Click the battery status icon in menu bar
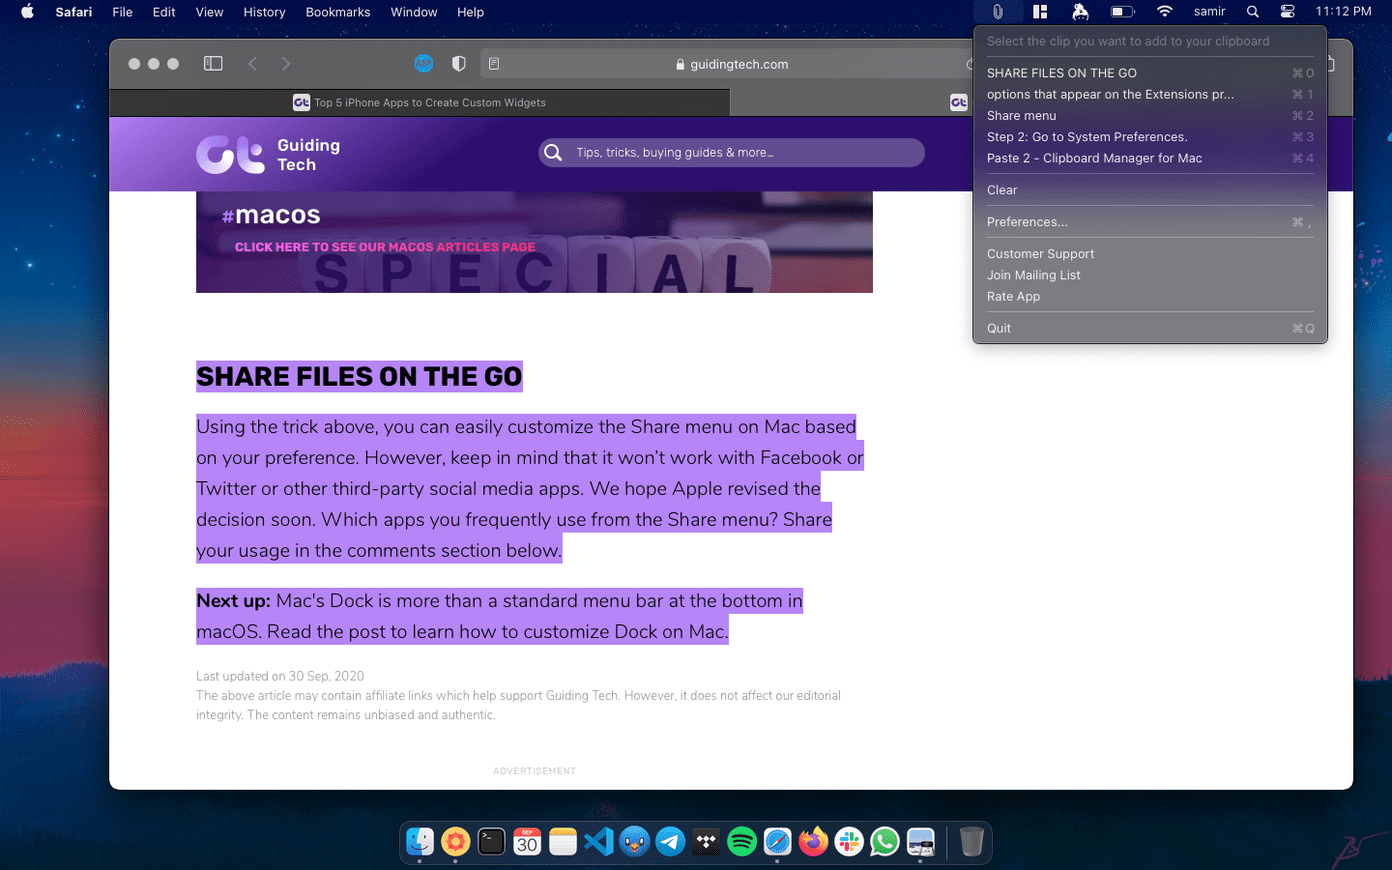Screen dimensions: 1392x870 1122,12
